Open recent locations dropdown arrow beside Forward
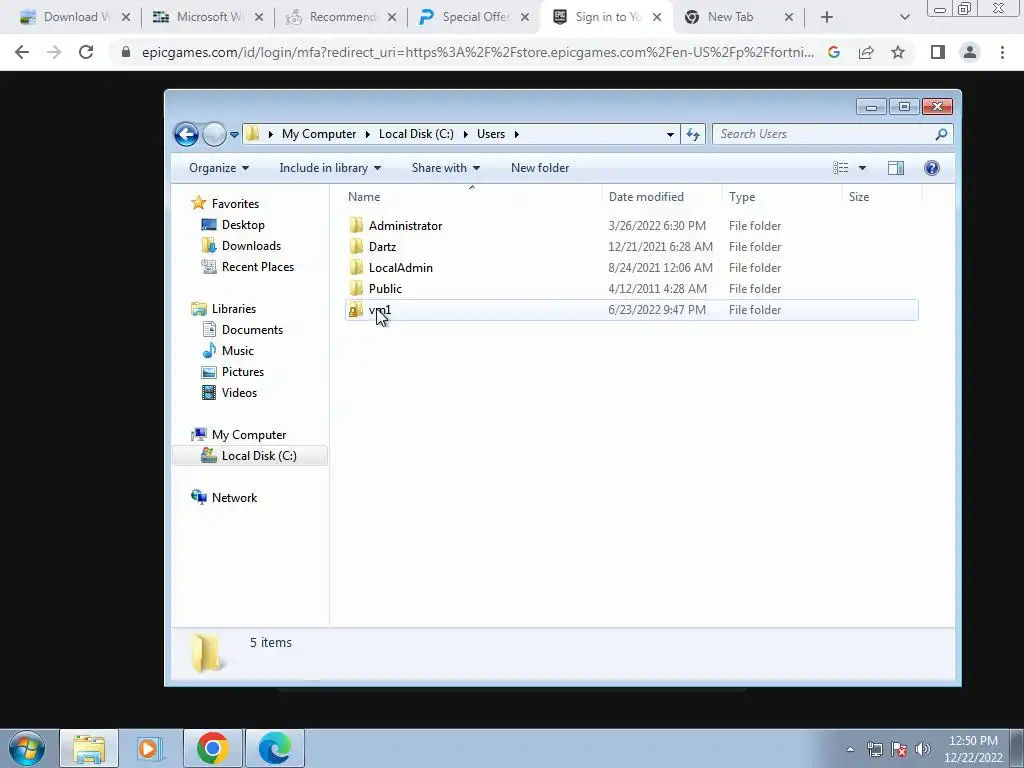 (x=234, y=135)
